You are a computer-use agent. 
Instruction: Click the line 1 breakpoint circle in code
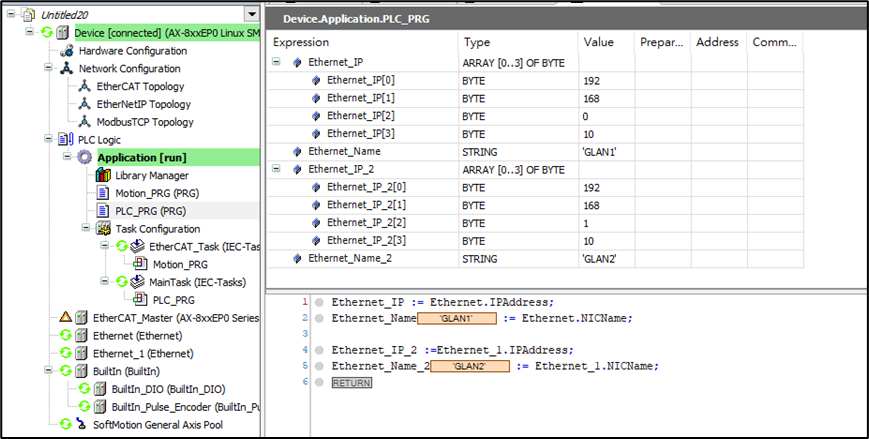319,302
